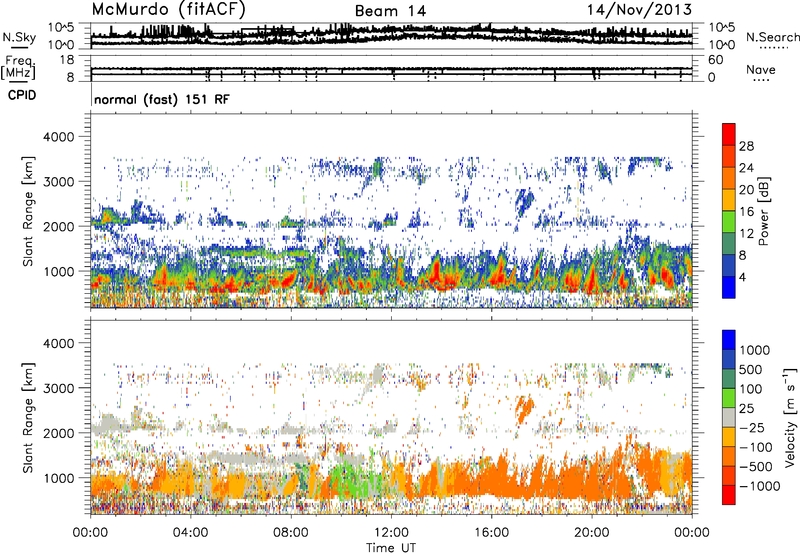
Task: Click Power colorbar segment between 8 and 12
Action: click(x=729, y=243)
